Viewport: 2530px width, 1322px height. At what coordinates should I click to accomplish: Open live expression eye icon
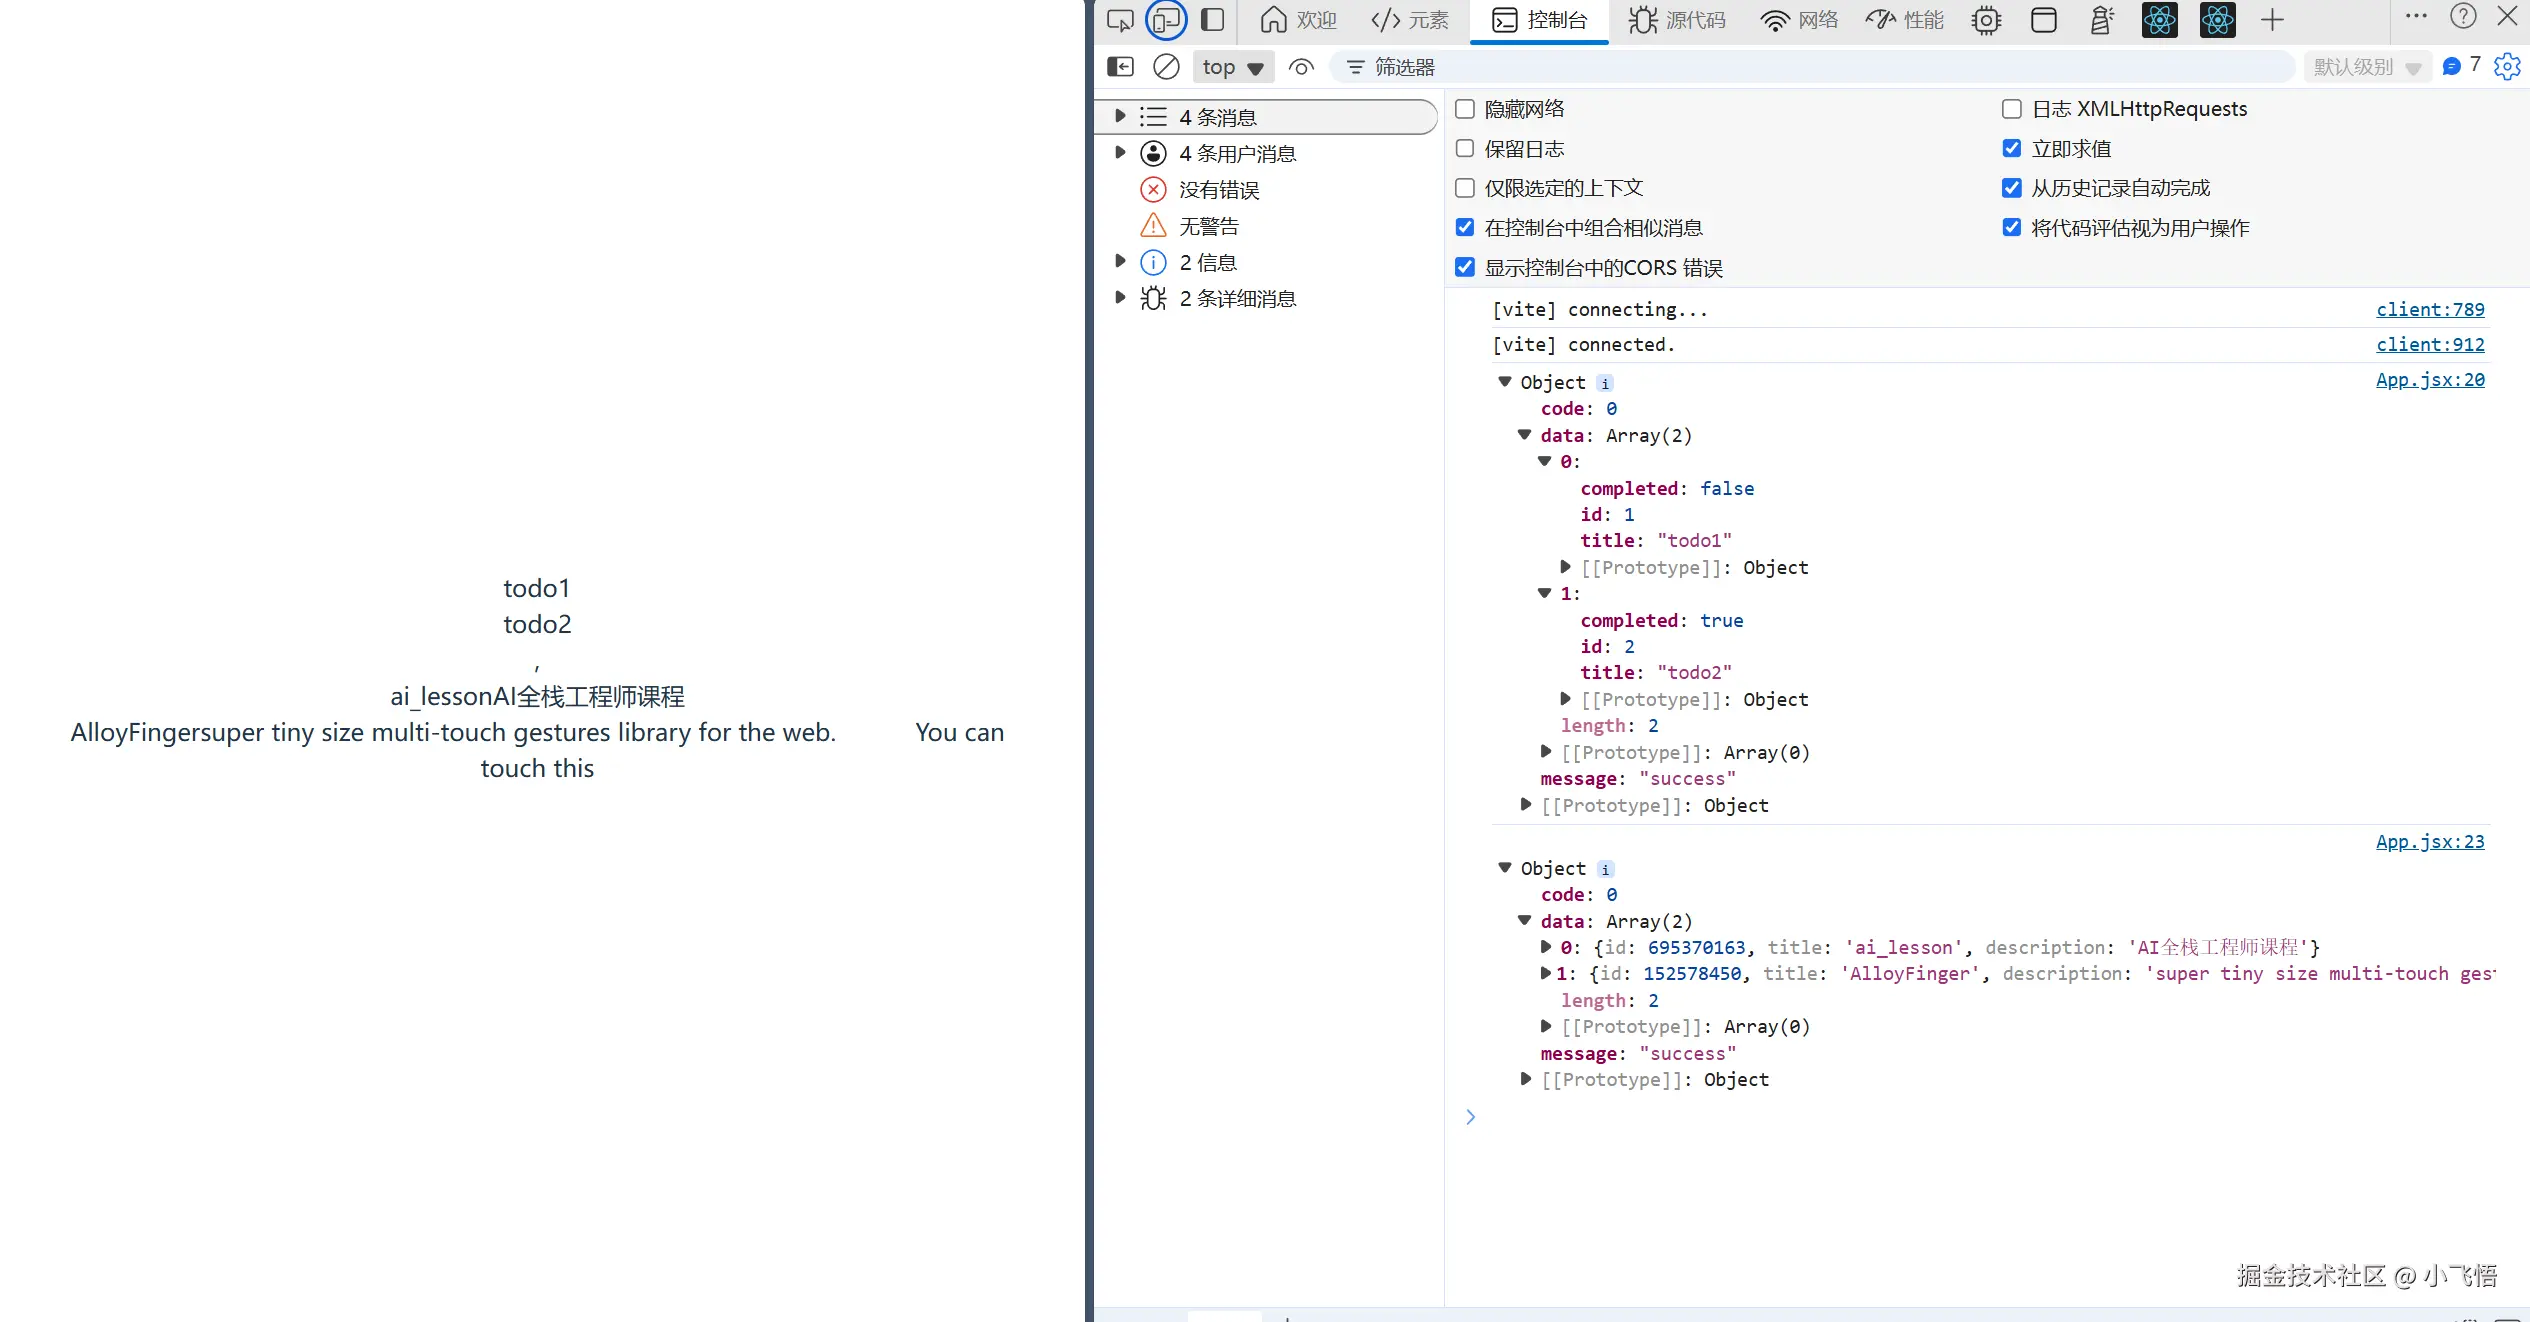1301,67
